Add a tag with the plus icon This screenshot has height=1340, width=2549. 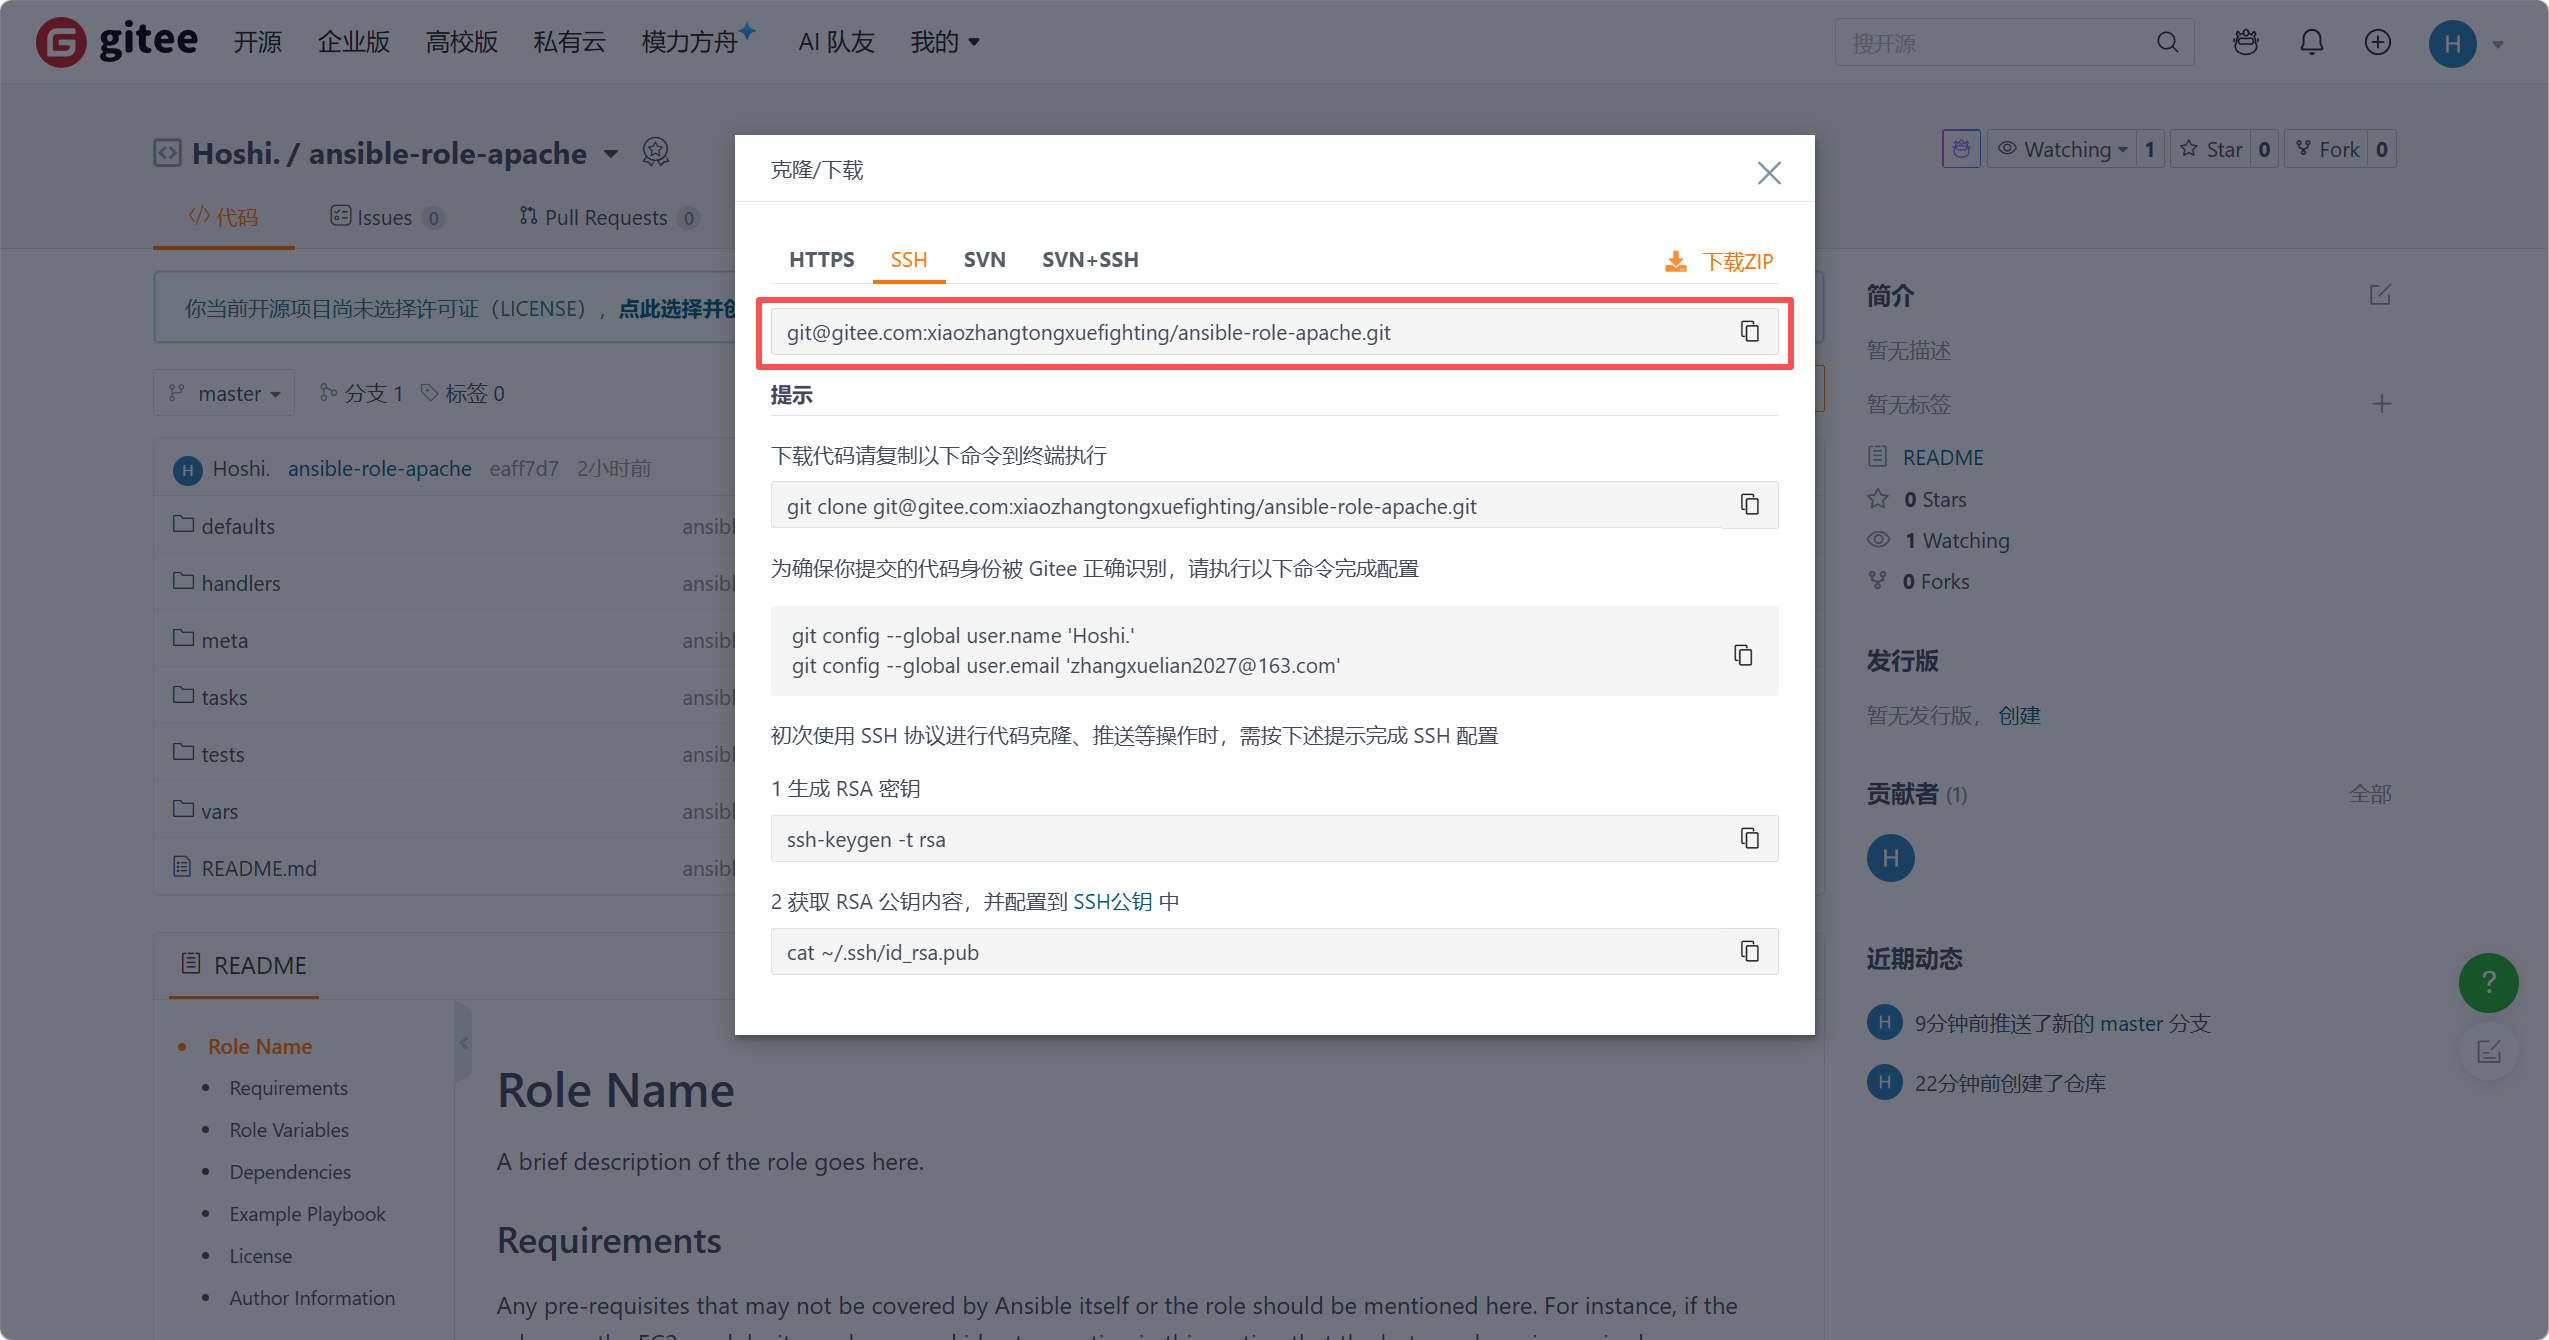(x=2381, y=404)
